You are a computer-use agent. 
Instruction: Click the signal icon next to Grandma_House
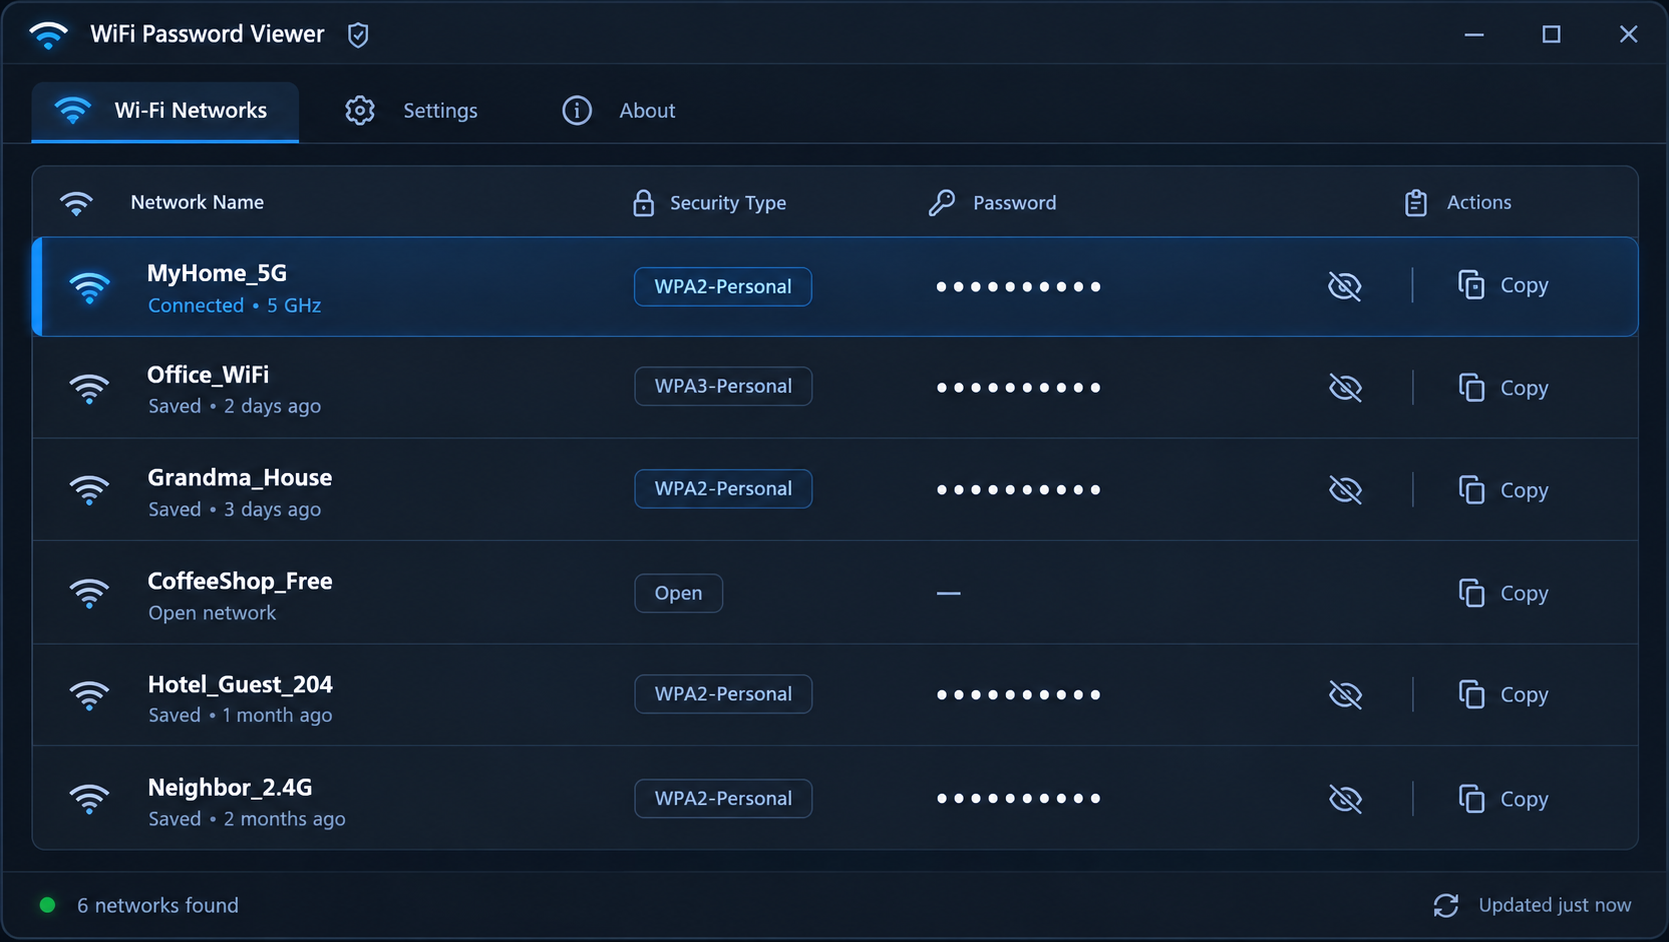(89, 490)
